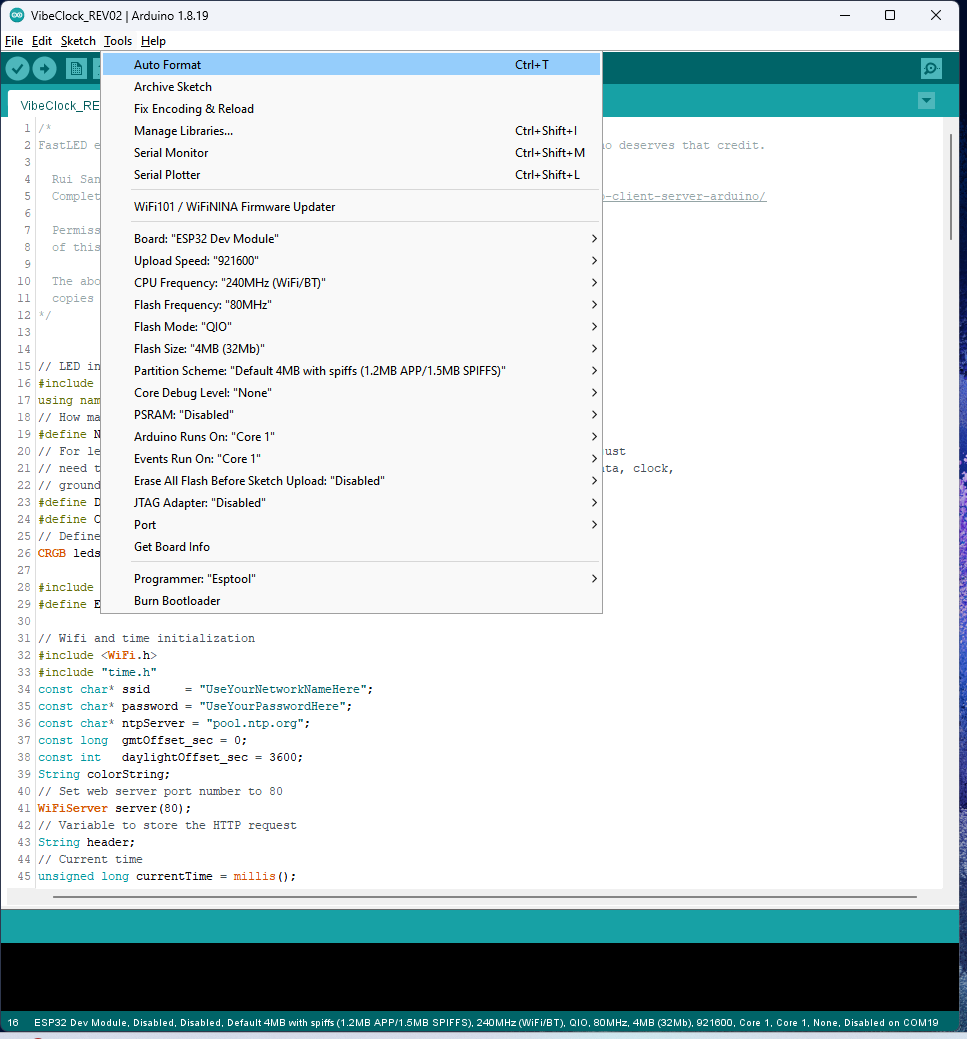Viewport: 967px width, 1039px height.
Task: Expand Core Debug Level: "None" submenu
Action: coord(351,393)
